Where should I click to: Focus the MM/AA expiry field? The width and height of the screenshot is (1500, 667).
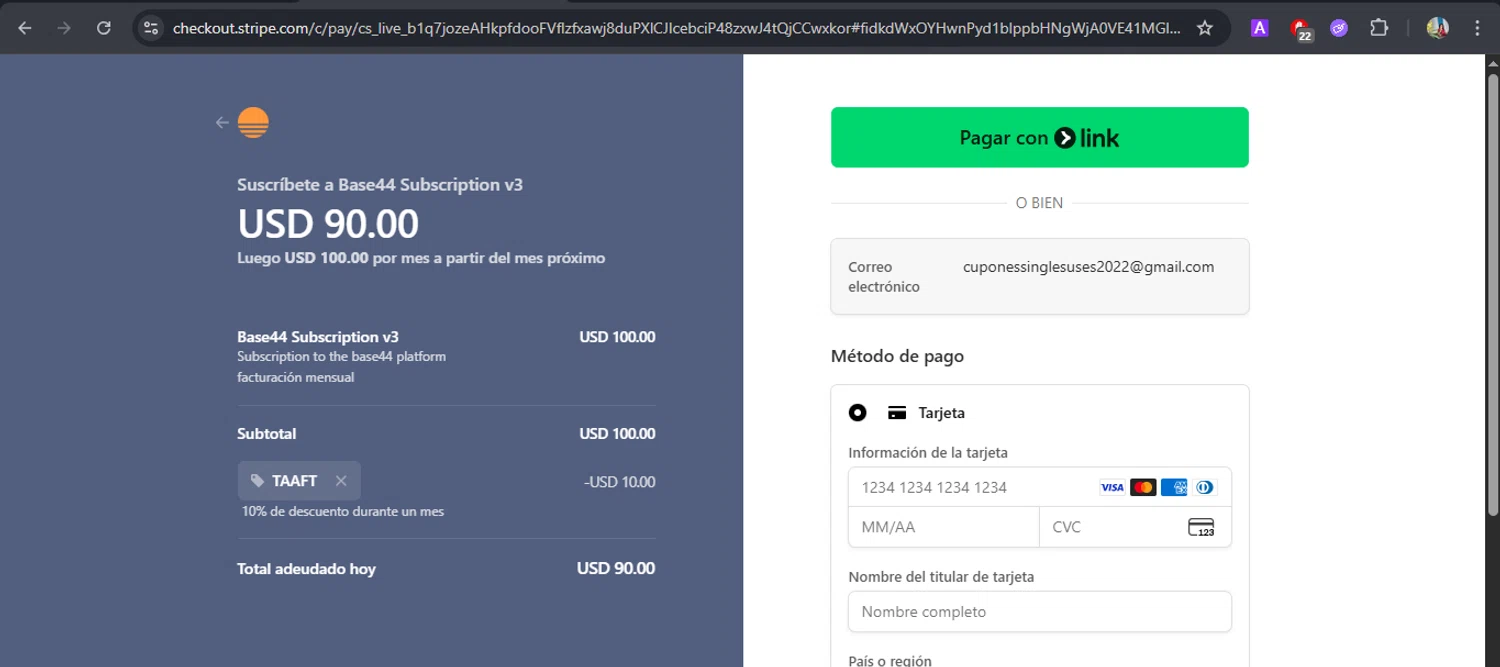944,527
